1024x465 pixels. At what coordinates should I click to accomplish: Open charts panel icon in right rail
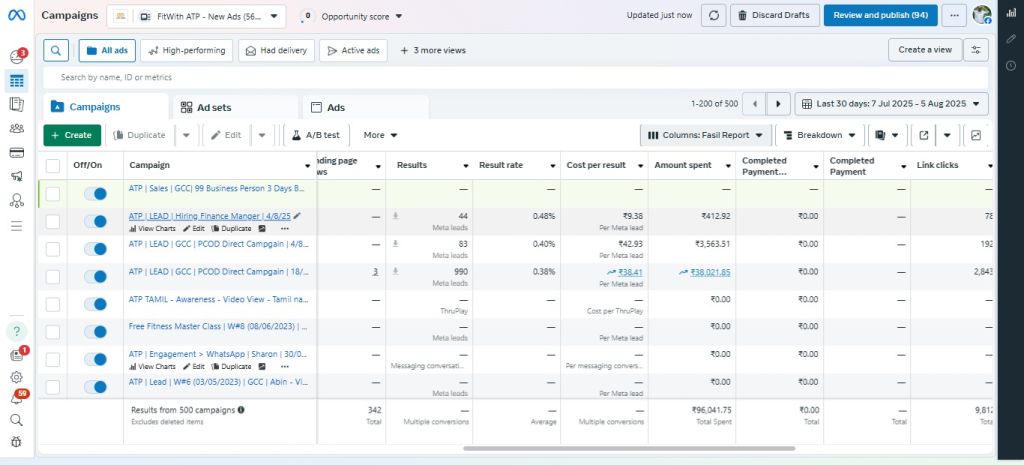1011,13
